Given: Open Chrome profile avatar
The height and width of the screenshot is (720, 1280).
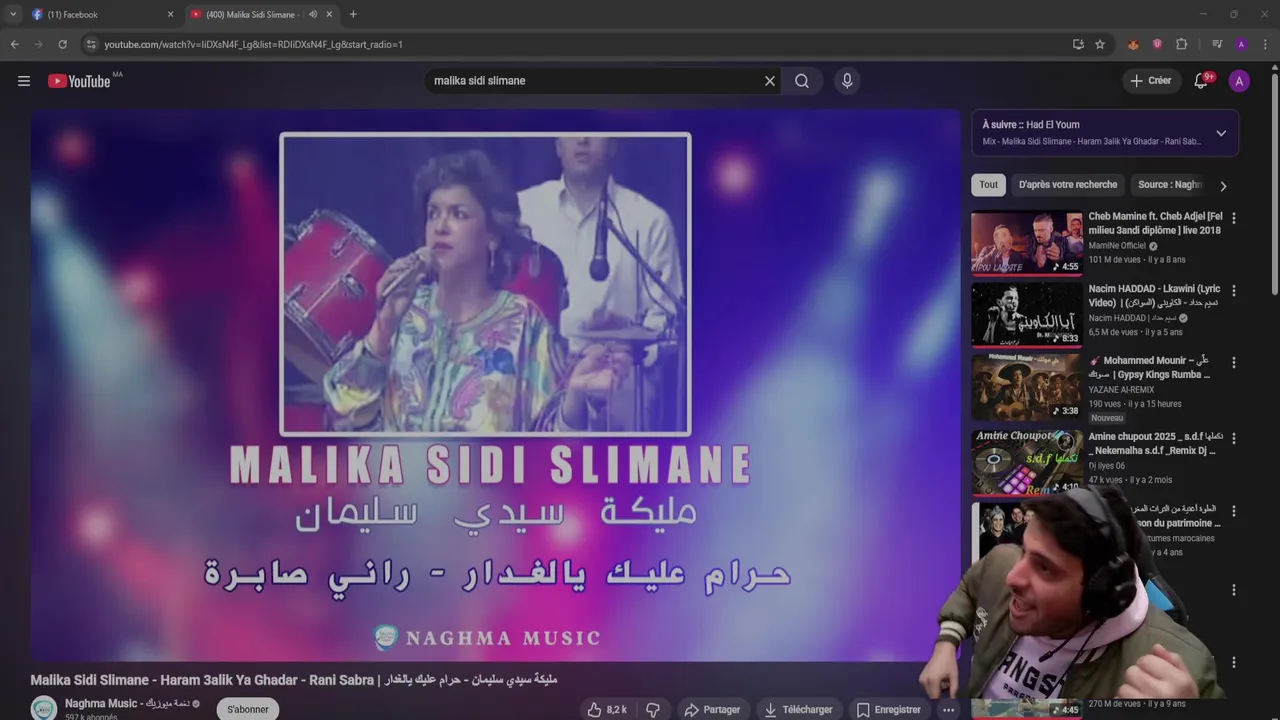Looking at the screenshot, I should click(1241, 44).
